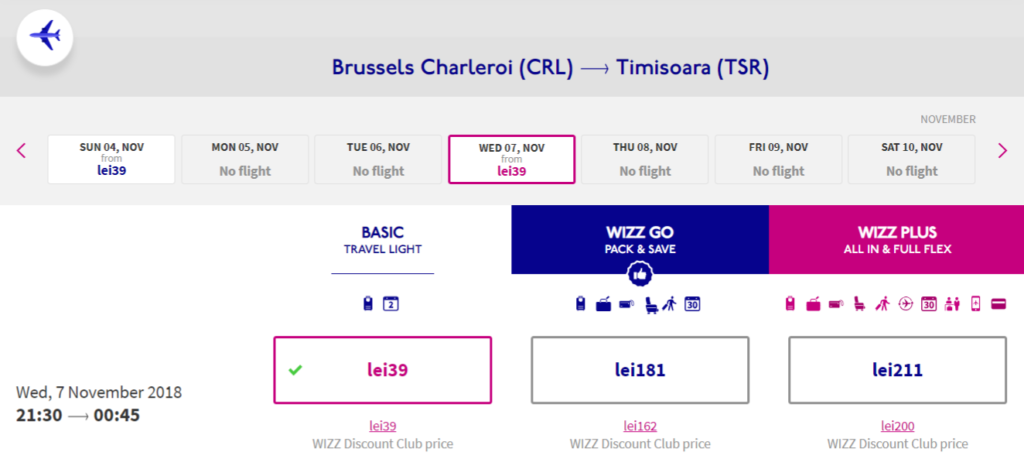Image resolution: width=1024 pixels, height=476 pixels.
Task: Click WIZZ GO seat selection icon
Action: pos(651,304)
